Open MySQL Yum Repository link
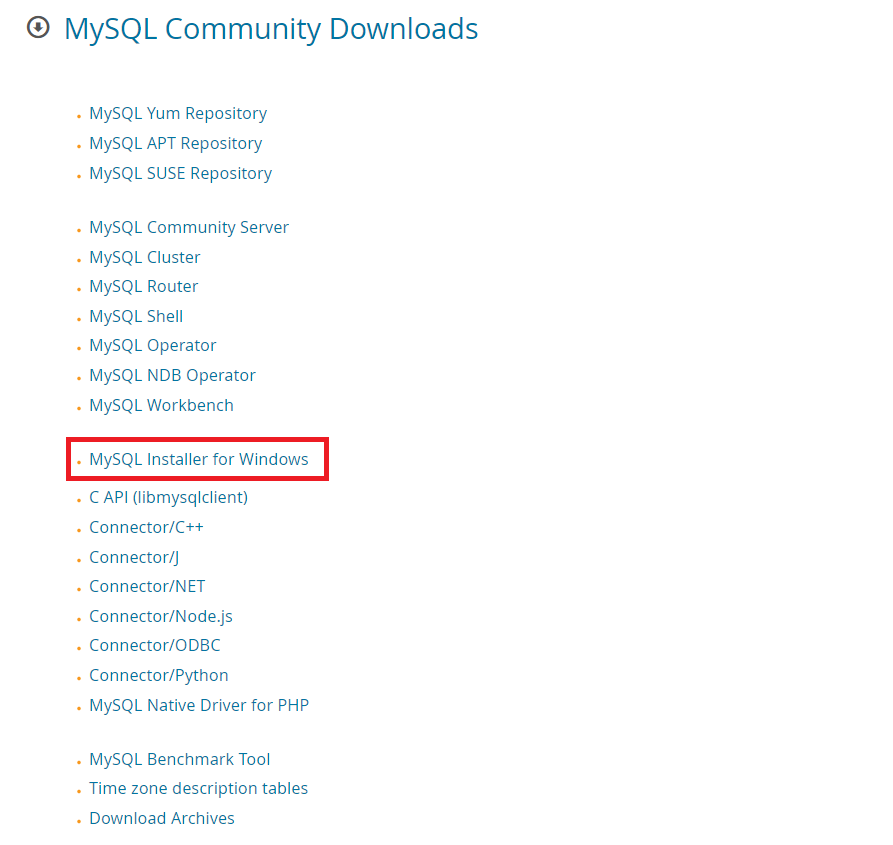 point(178,114)
